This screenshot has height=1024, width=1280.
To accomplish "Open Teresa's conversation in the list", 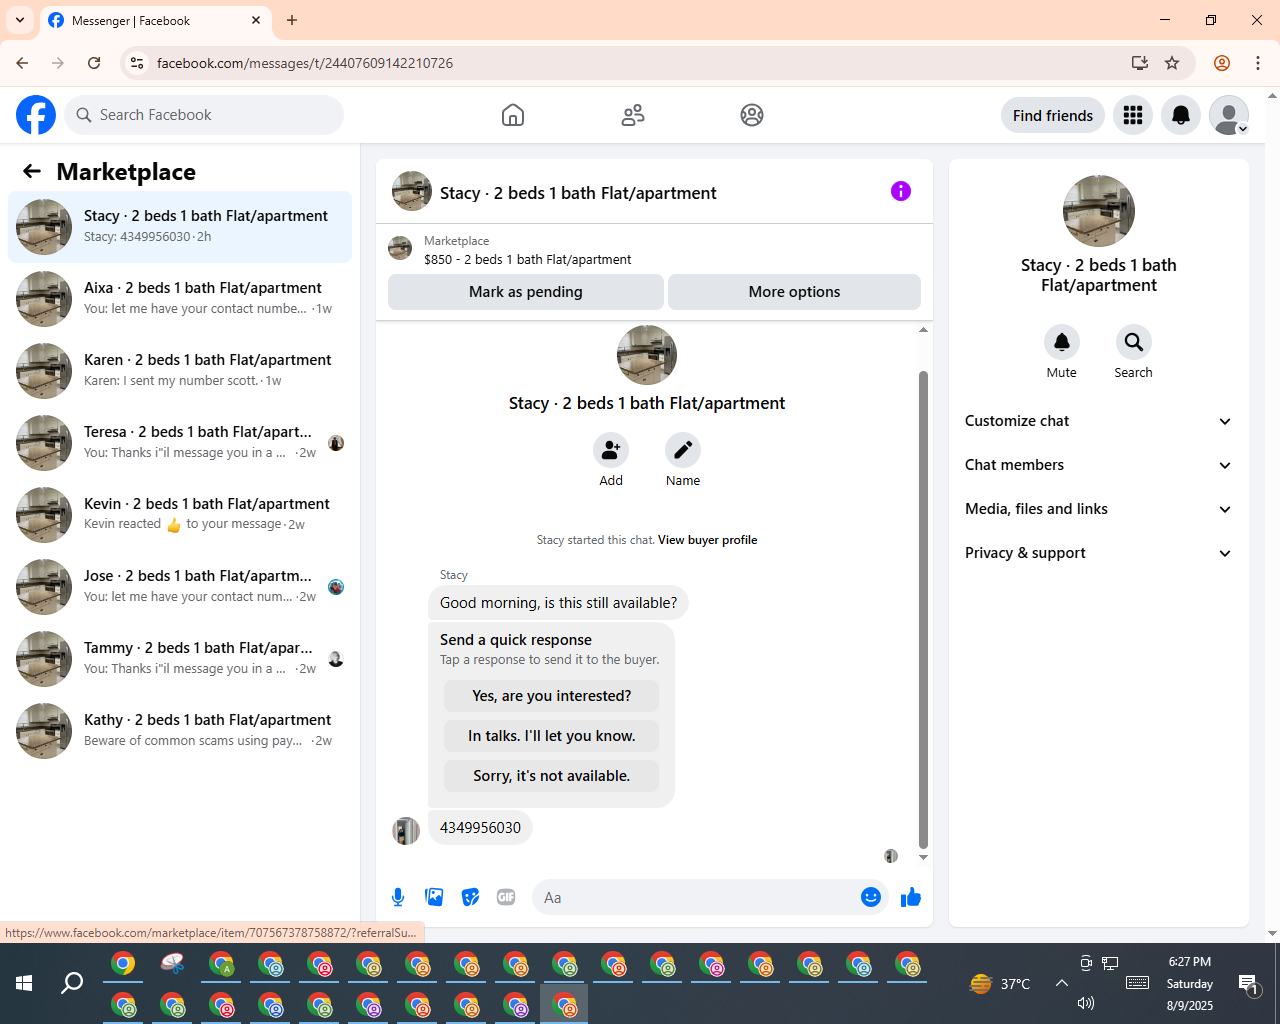I will click(180, 443).
